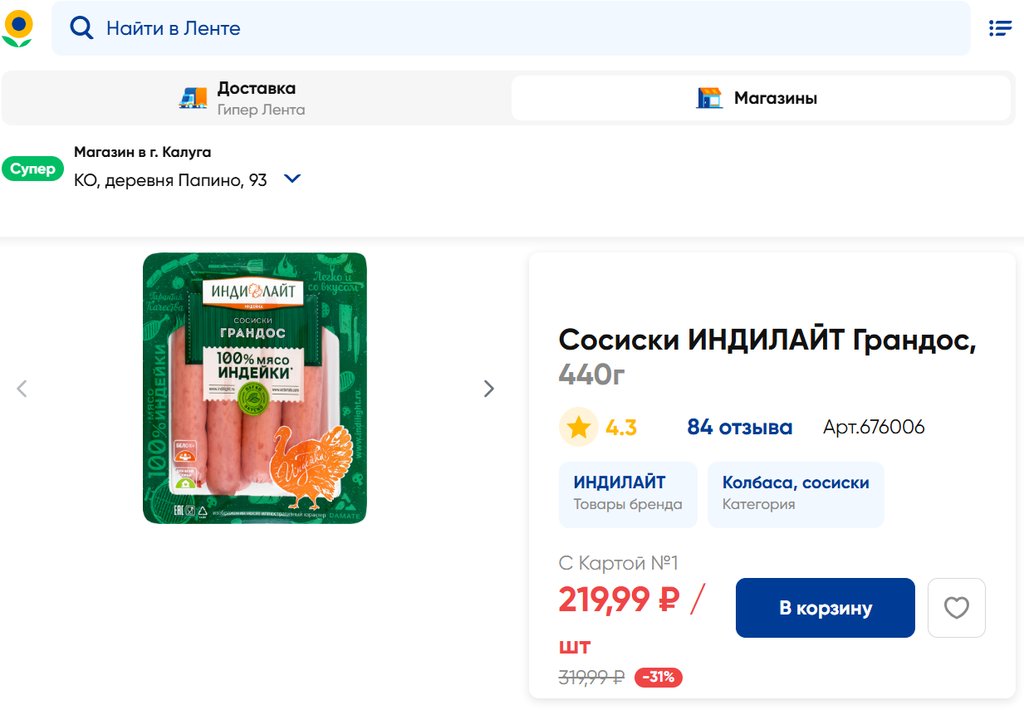
Task: Open the 84 отзыва reviews link
Action: (x=739, y=428)
